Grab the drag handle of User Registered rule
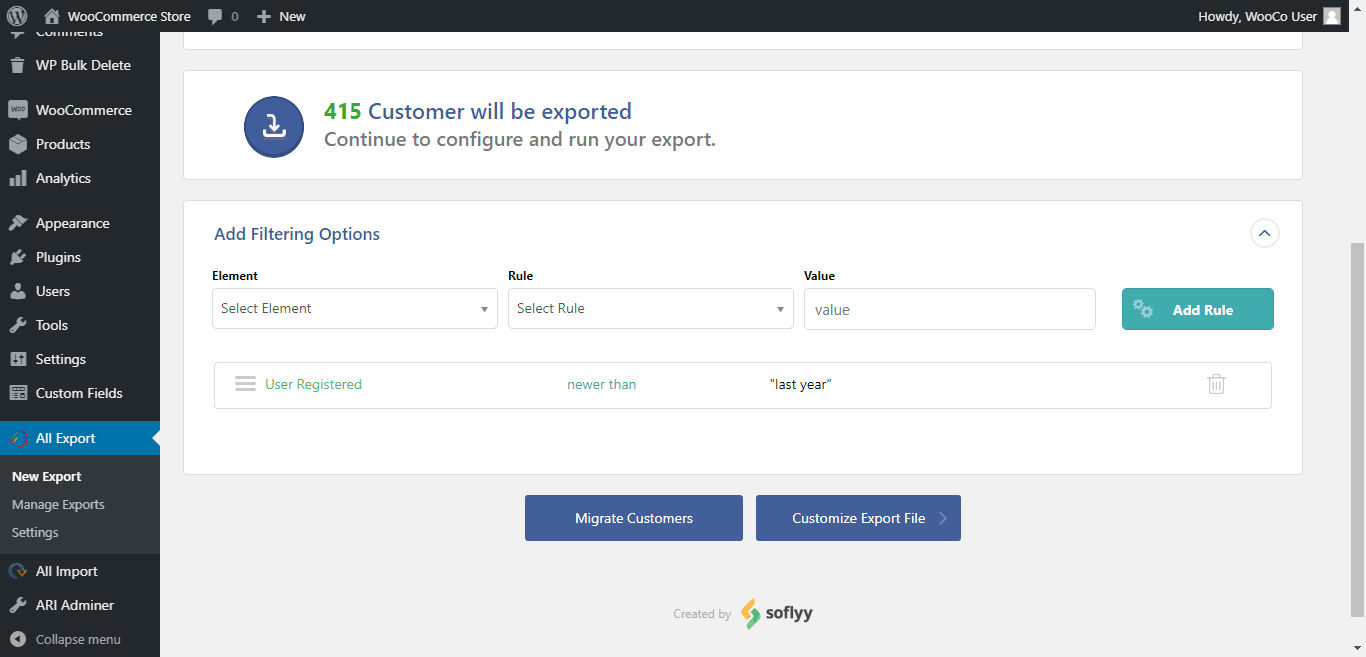 click(245, 384)
